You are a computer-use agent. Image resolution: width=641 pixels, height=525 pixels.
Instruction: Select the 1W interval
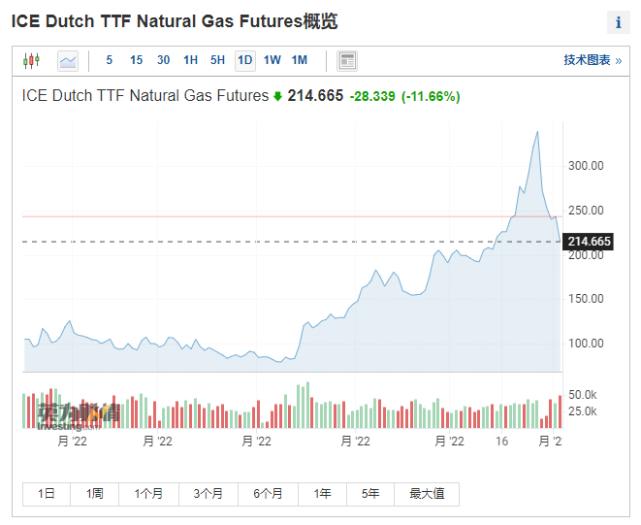click(272, 60)
